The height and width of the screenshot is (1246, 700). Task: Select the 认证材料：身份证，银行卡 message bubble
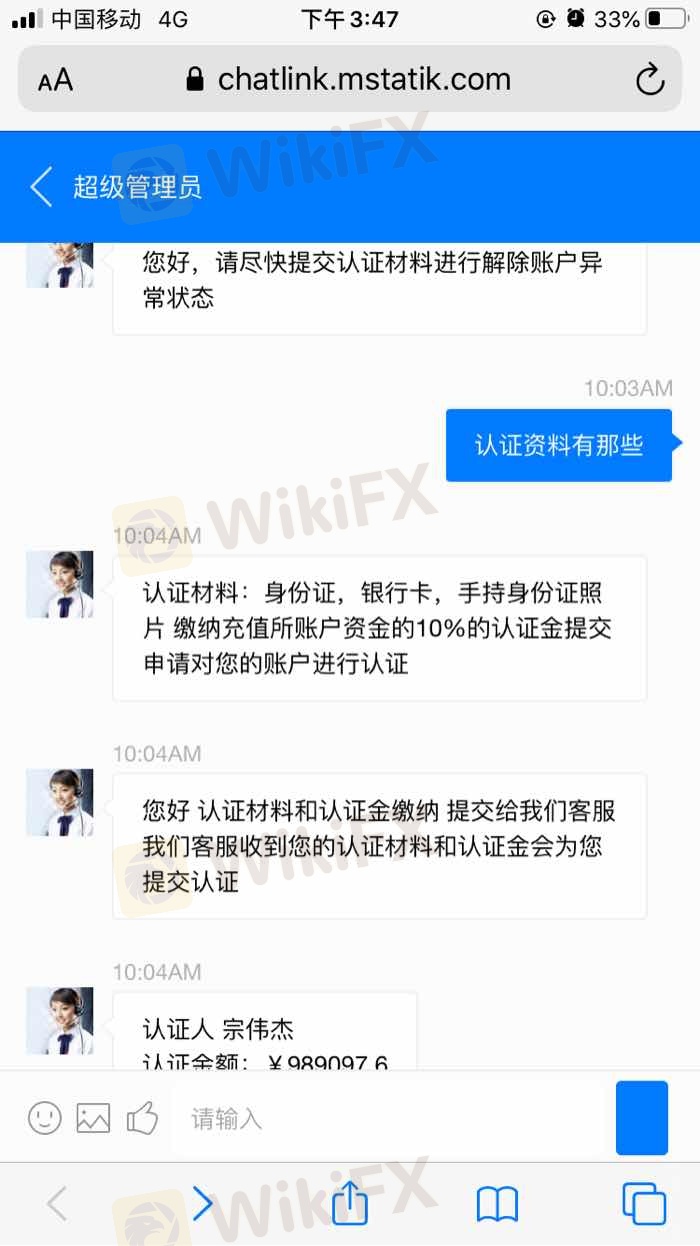tap(380, 628)
